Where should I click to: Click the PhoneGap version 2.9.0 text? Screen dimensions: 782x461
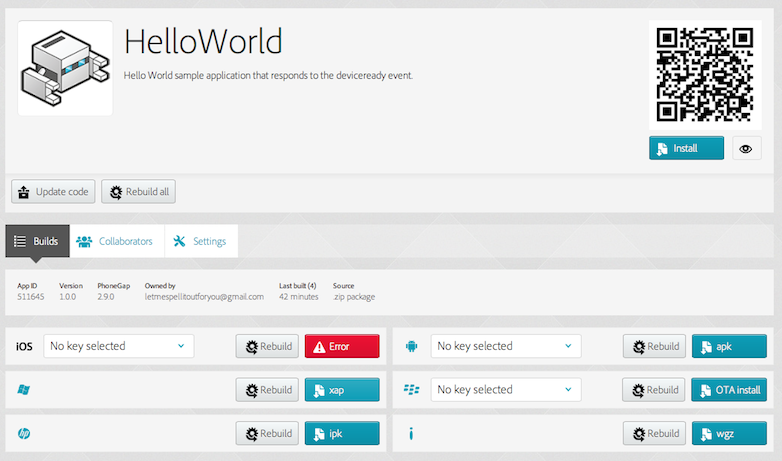tap(106, 297)
